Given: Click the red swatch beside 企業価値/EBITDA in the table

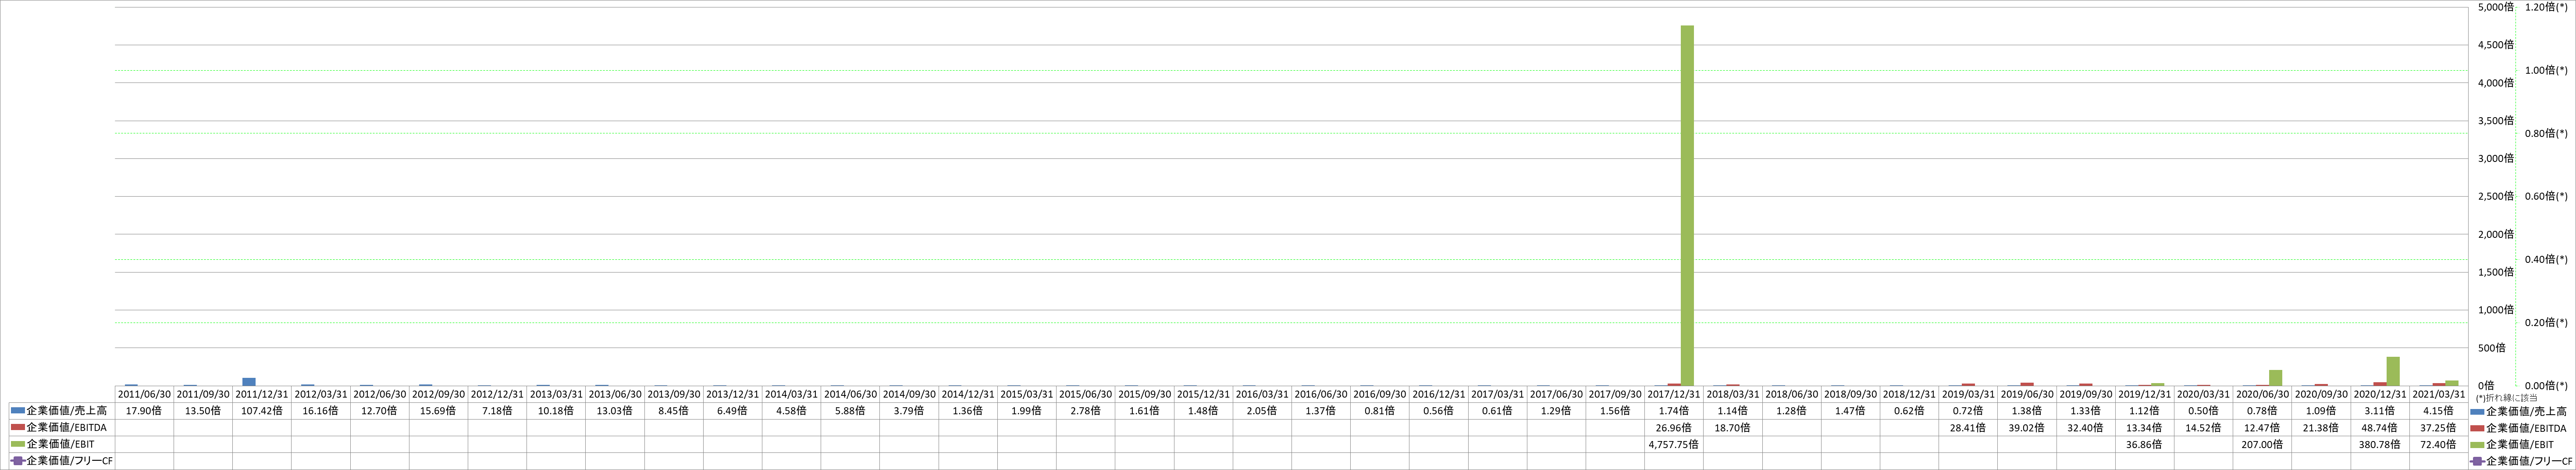Looking at the screenshot, I should tap(17, 428).
